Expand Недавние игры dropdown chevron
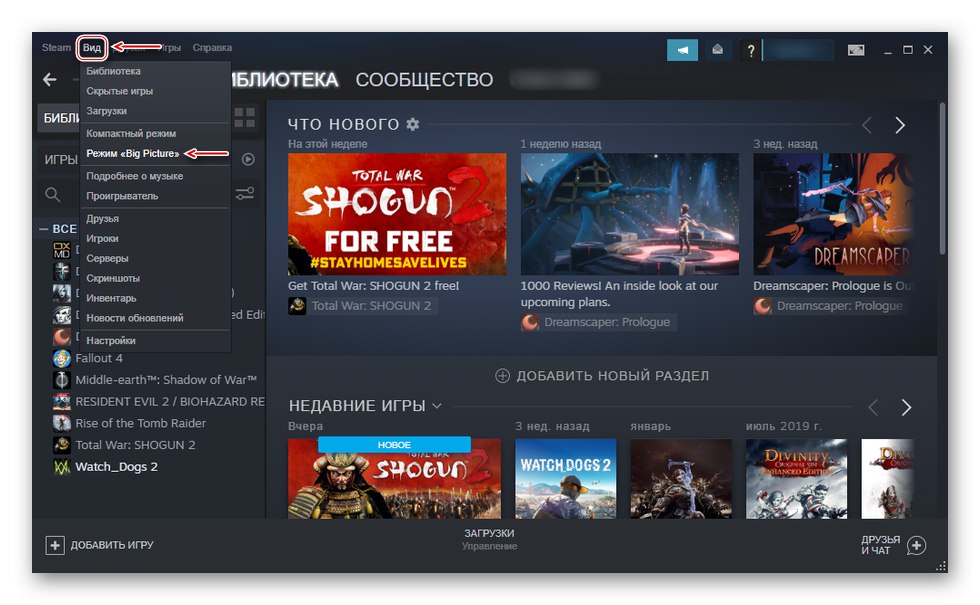The image size is (980, 605). coord(437,406)
